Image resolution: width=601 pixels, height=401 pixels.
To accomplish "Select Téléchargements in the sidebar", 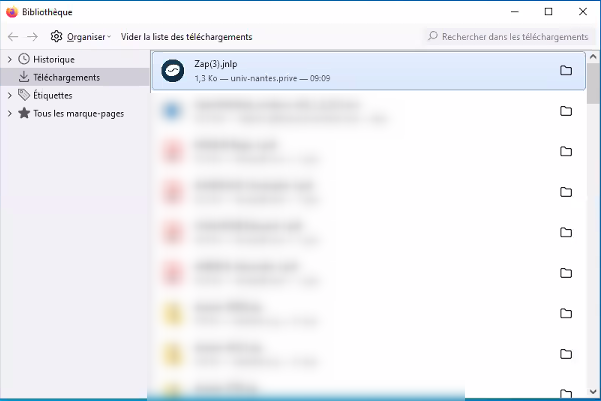I will pyautogui.click(x=66, y=77).
